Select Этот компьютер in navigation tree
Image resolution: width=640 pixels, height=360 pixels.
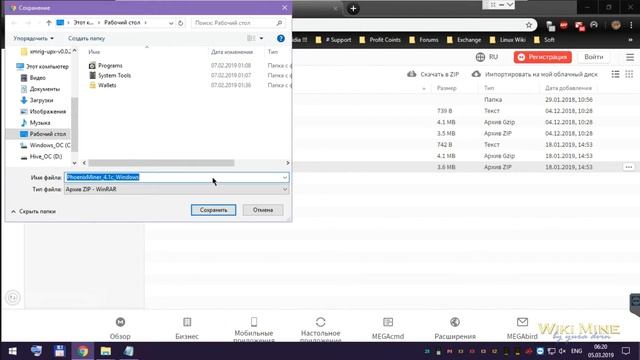click(x=42, y=66)
